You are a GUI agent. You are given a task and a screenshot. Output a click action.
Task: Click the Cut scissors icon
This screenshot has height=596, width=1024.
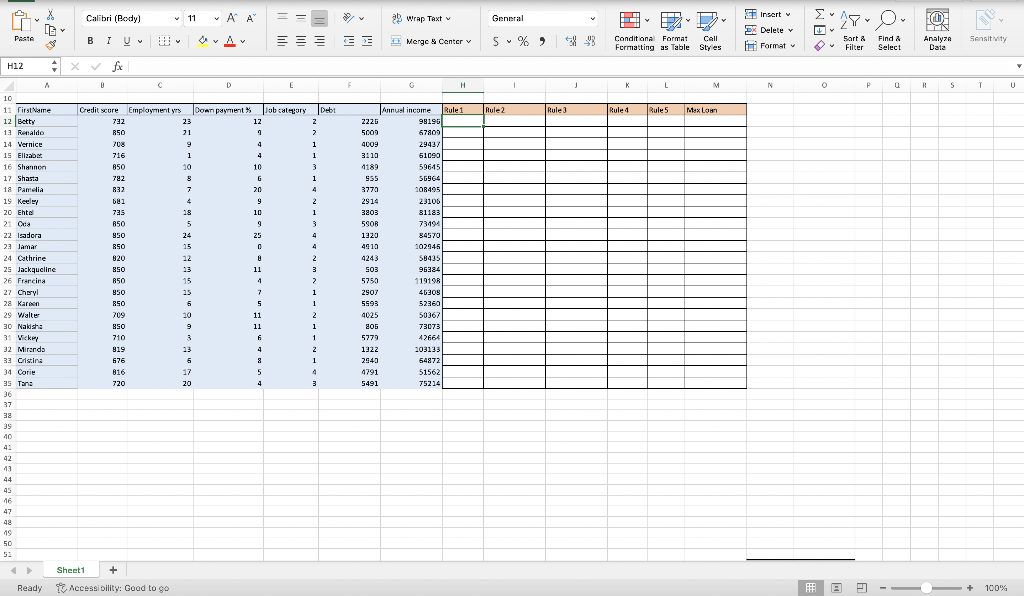click(x=50, y=15)
